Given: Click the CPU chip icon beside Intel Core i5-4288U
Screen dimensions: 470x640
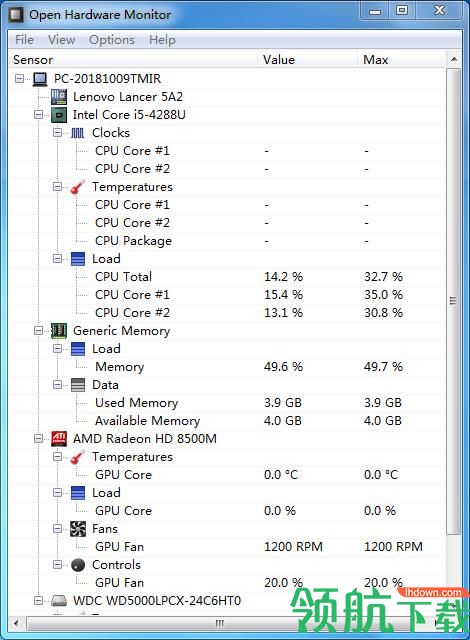Looking at the screenshot, I should 59,115.
